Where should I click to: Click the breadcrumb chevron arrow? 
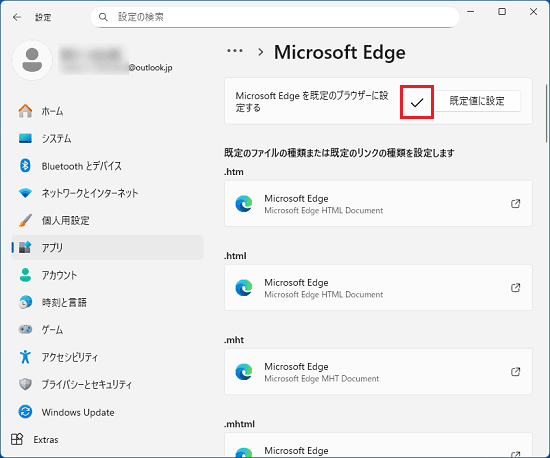260,52
